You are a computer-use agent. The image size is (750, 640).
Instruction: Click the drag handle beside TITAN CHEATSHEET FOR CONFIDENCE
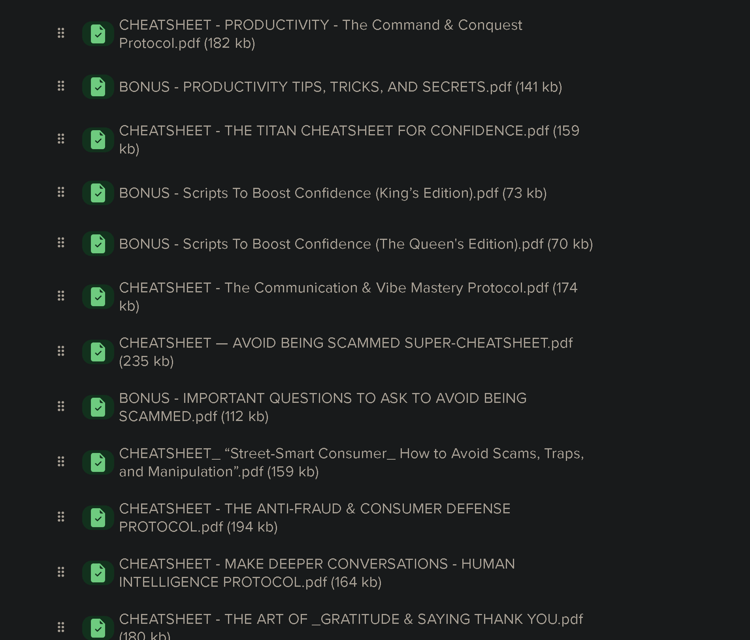(61, 139)
